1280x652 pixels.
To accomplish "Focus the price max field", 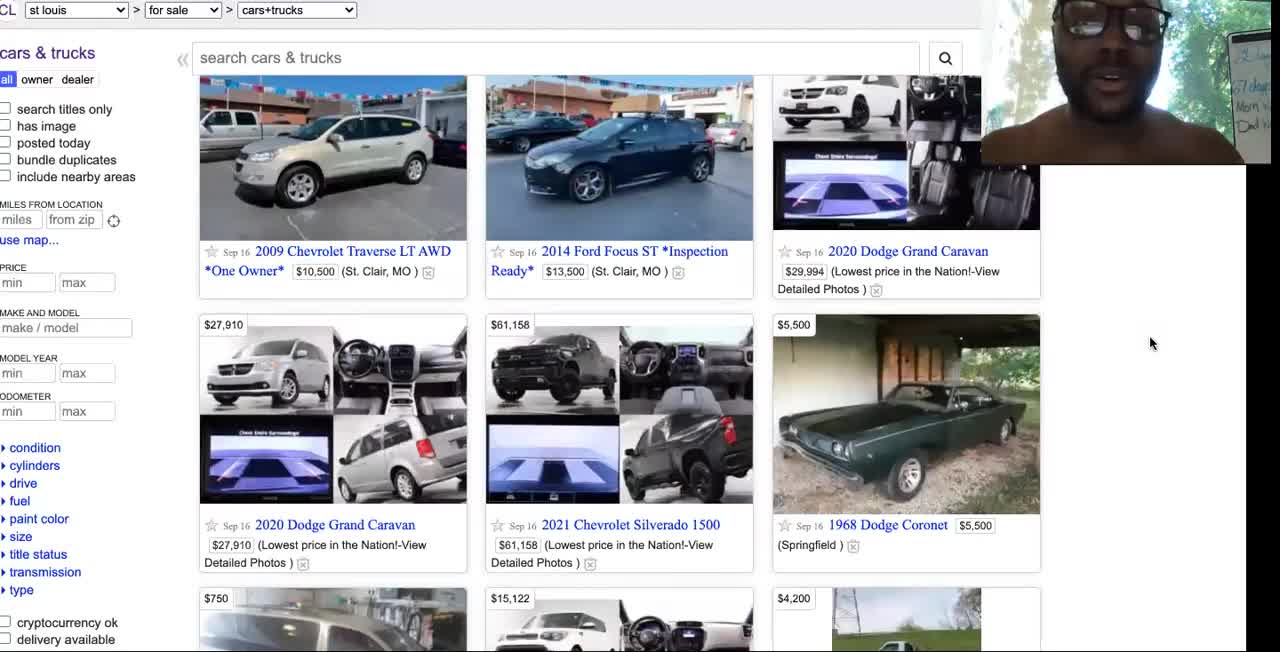I will [x=87, y=283].
